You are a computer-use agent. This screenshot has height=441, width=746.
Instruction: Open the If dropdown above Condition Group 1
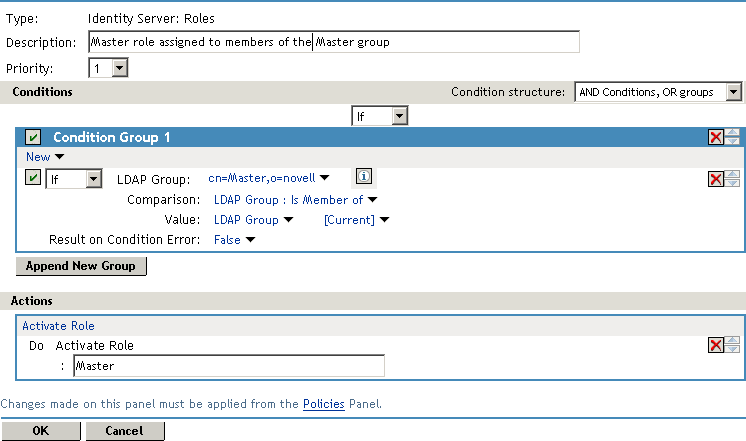399,117
